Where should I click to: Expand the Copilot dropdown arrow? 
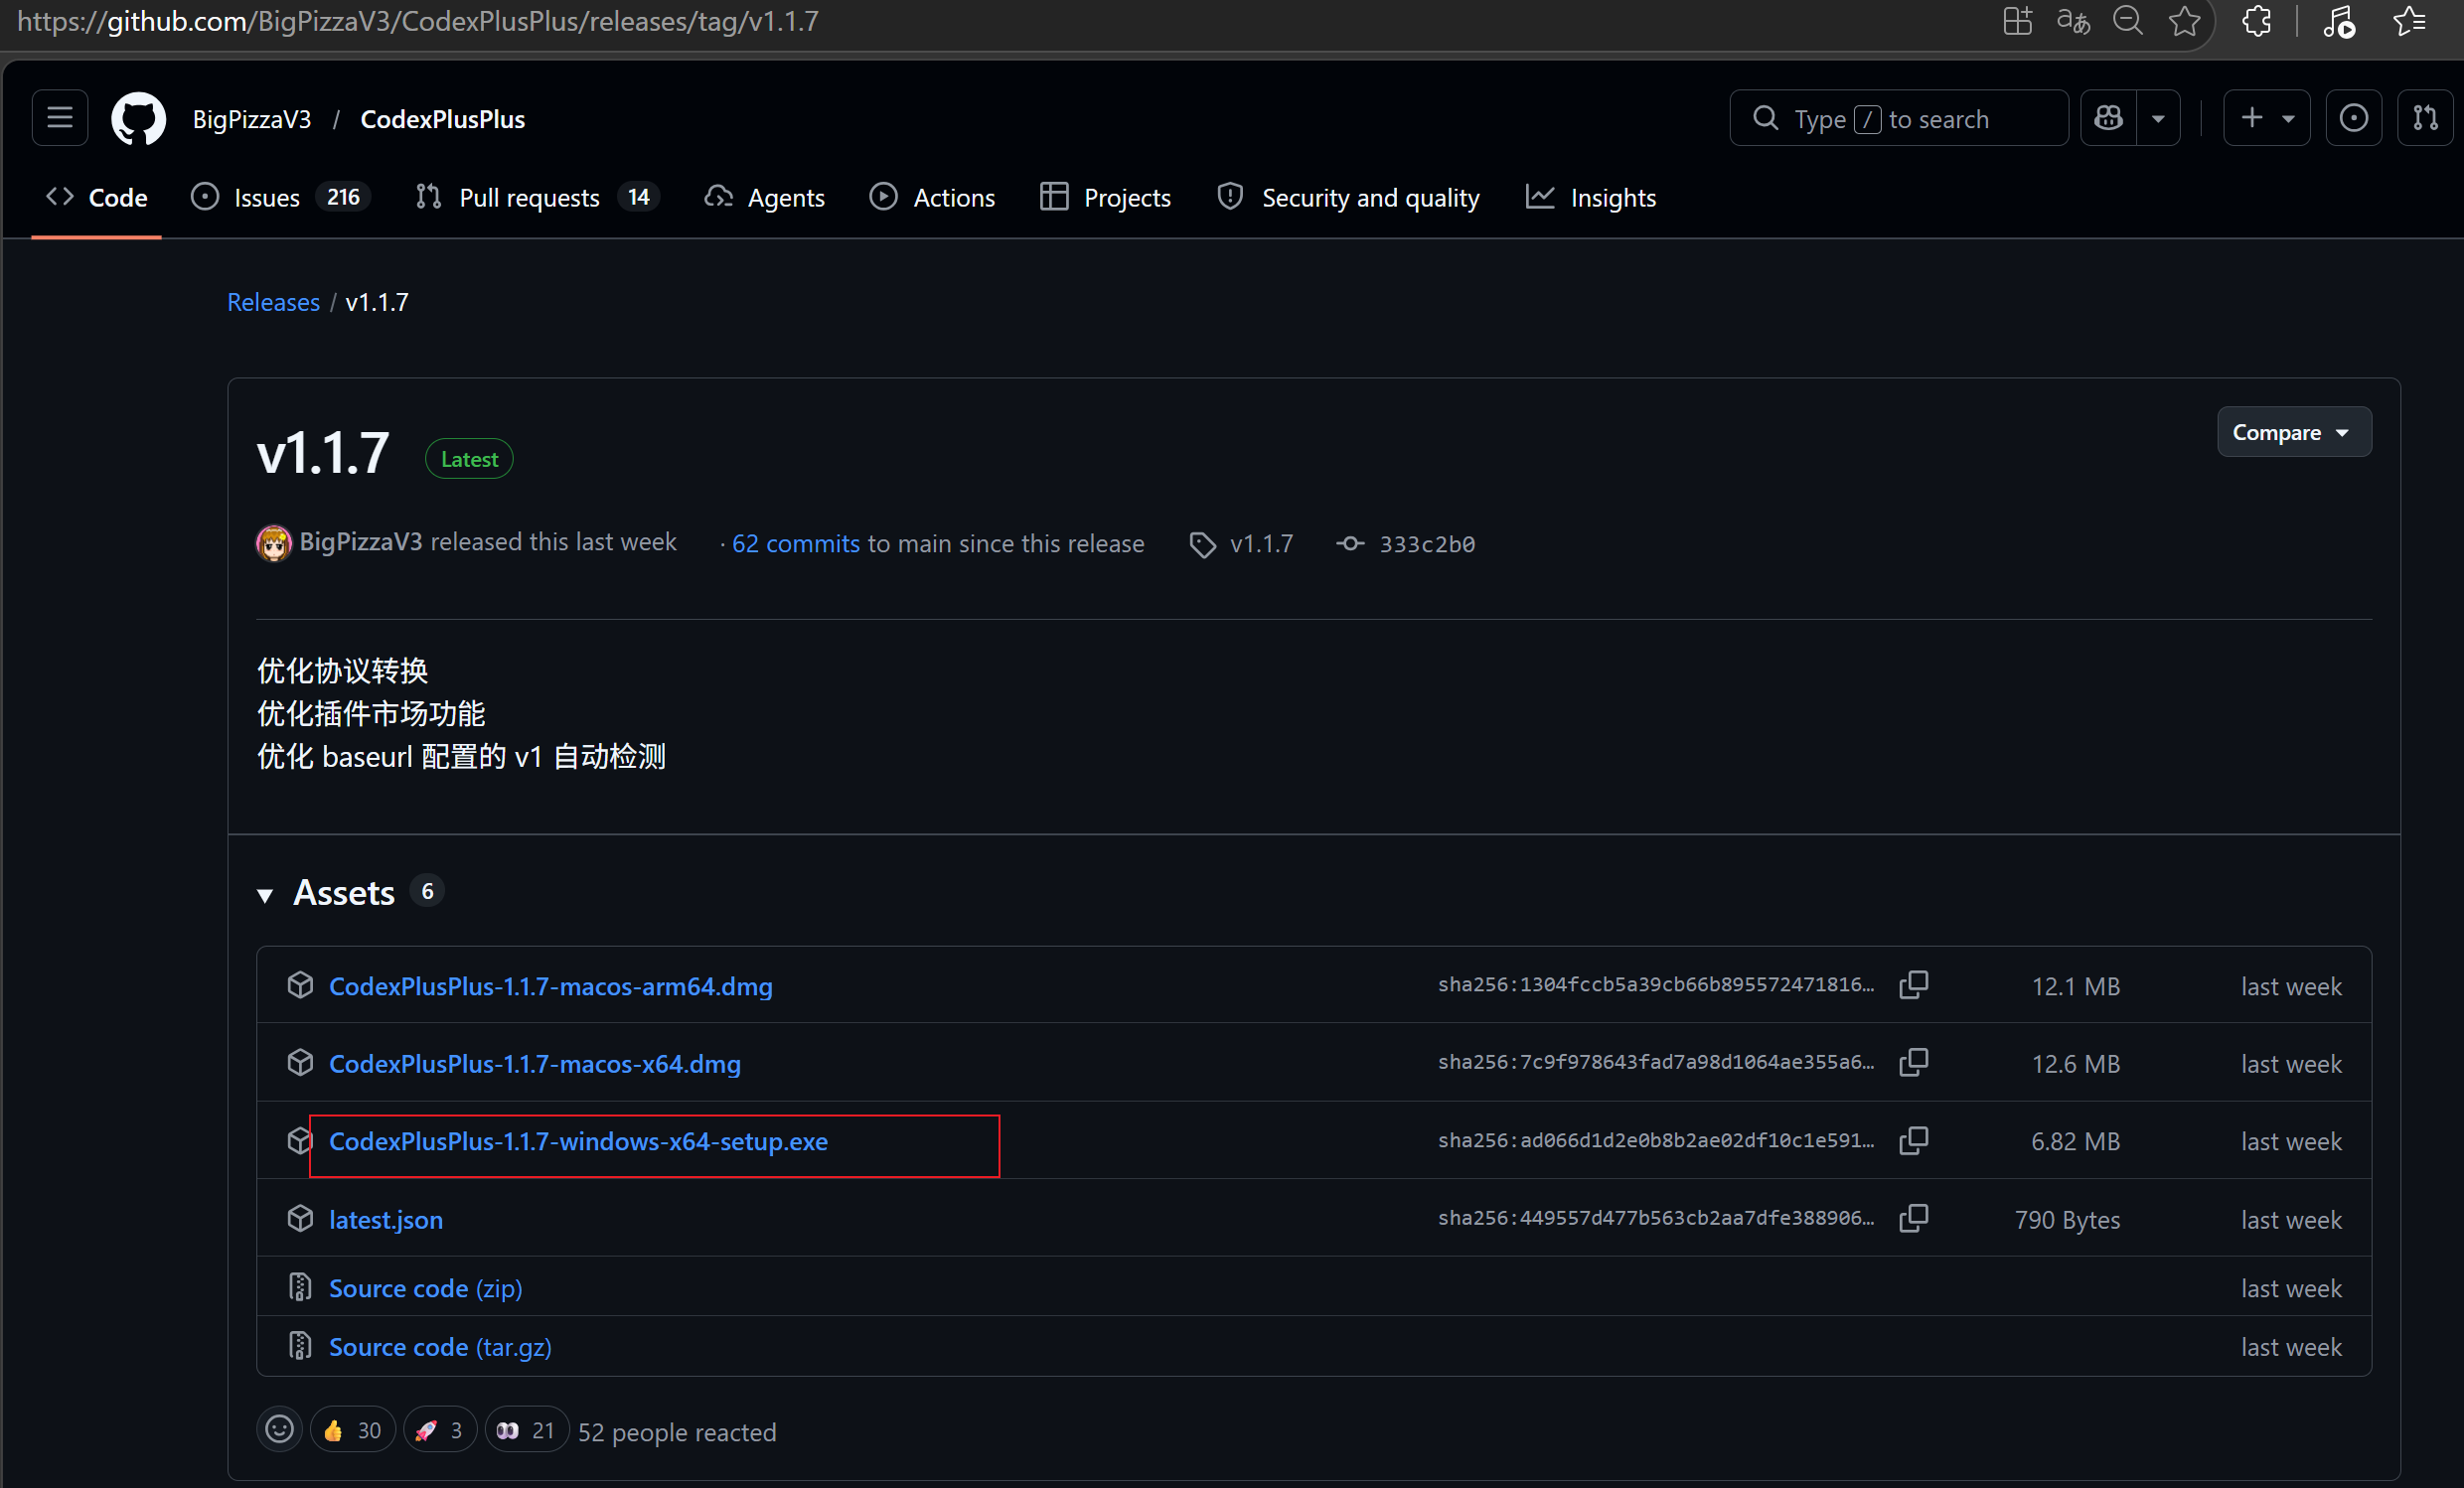(2158, 118)
